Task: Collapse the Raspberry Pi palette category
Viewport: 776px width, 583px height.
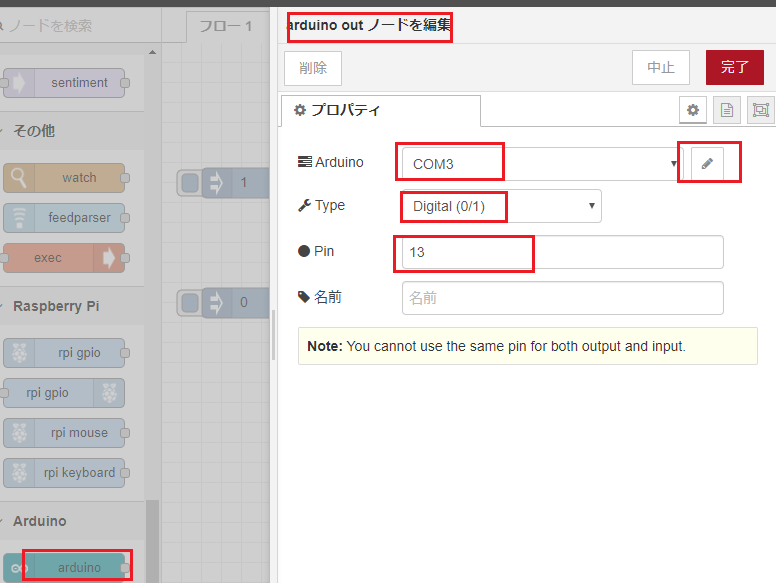Action: coord(55,306)
